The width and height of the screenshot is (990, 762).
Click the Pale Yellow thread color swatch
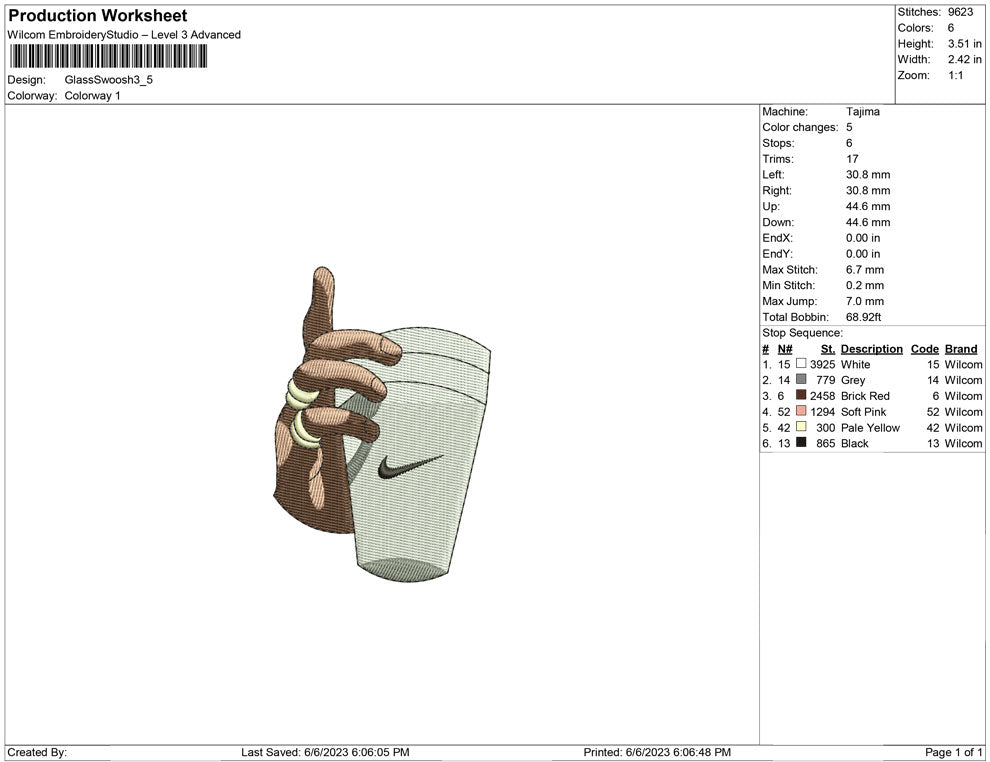pos(801,427)
